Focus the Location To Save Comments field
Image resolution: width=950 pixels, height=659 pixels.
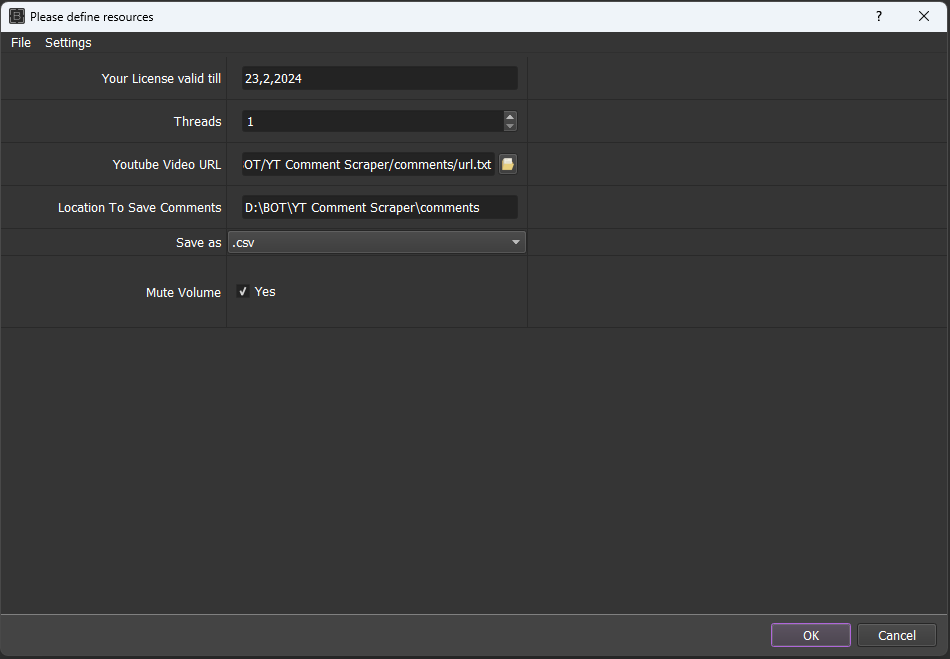379,208
